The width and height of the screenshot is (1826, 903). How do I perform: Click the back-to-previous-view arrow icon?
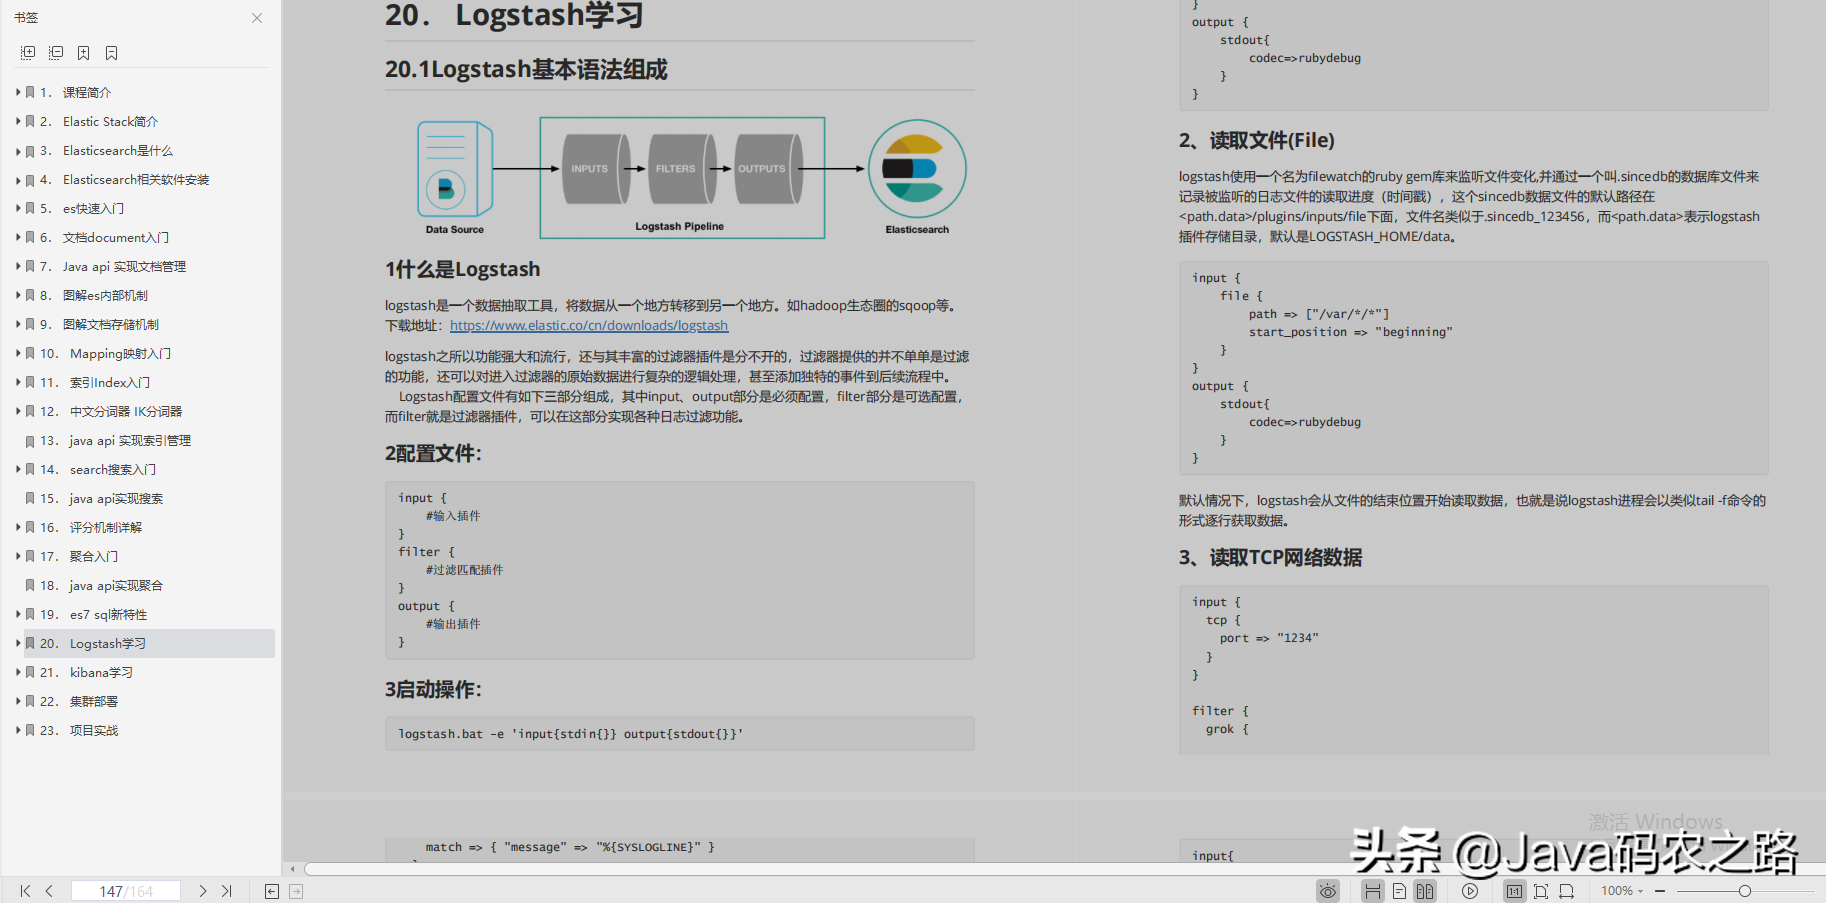[272, 891]
